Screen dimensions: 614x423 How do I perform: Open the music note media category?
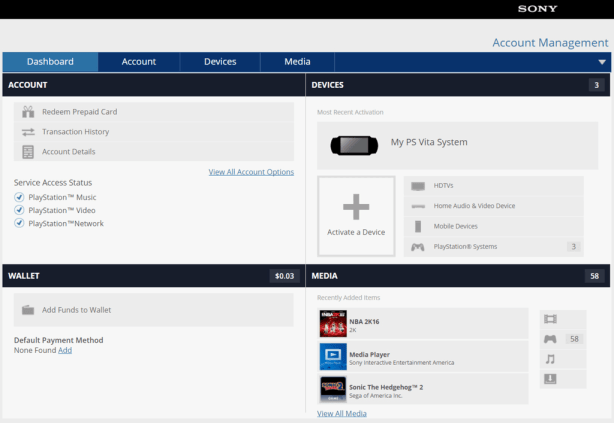pos(550,359)
